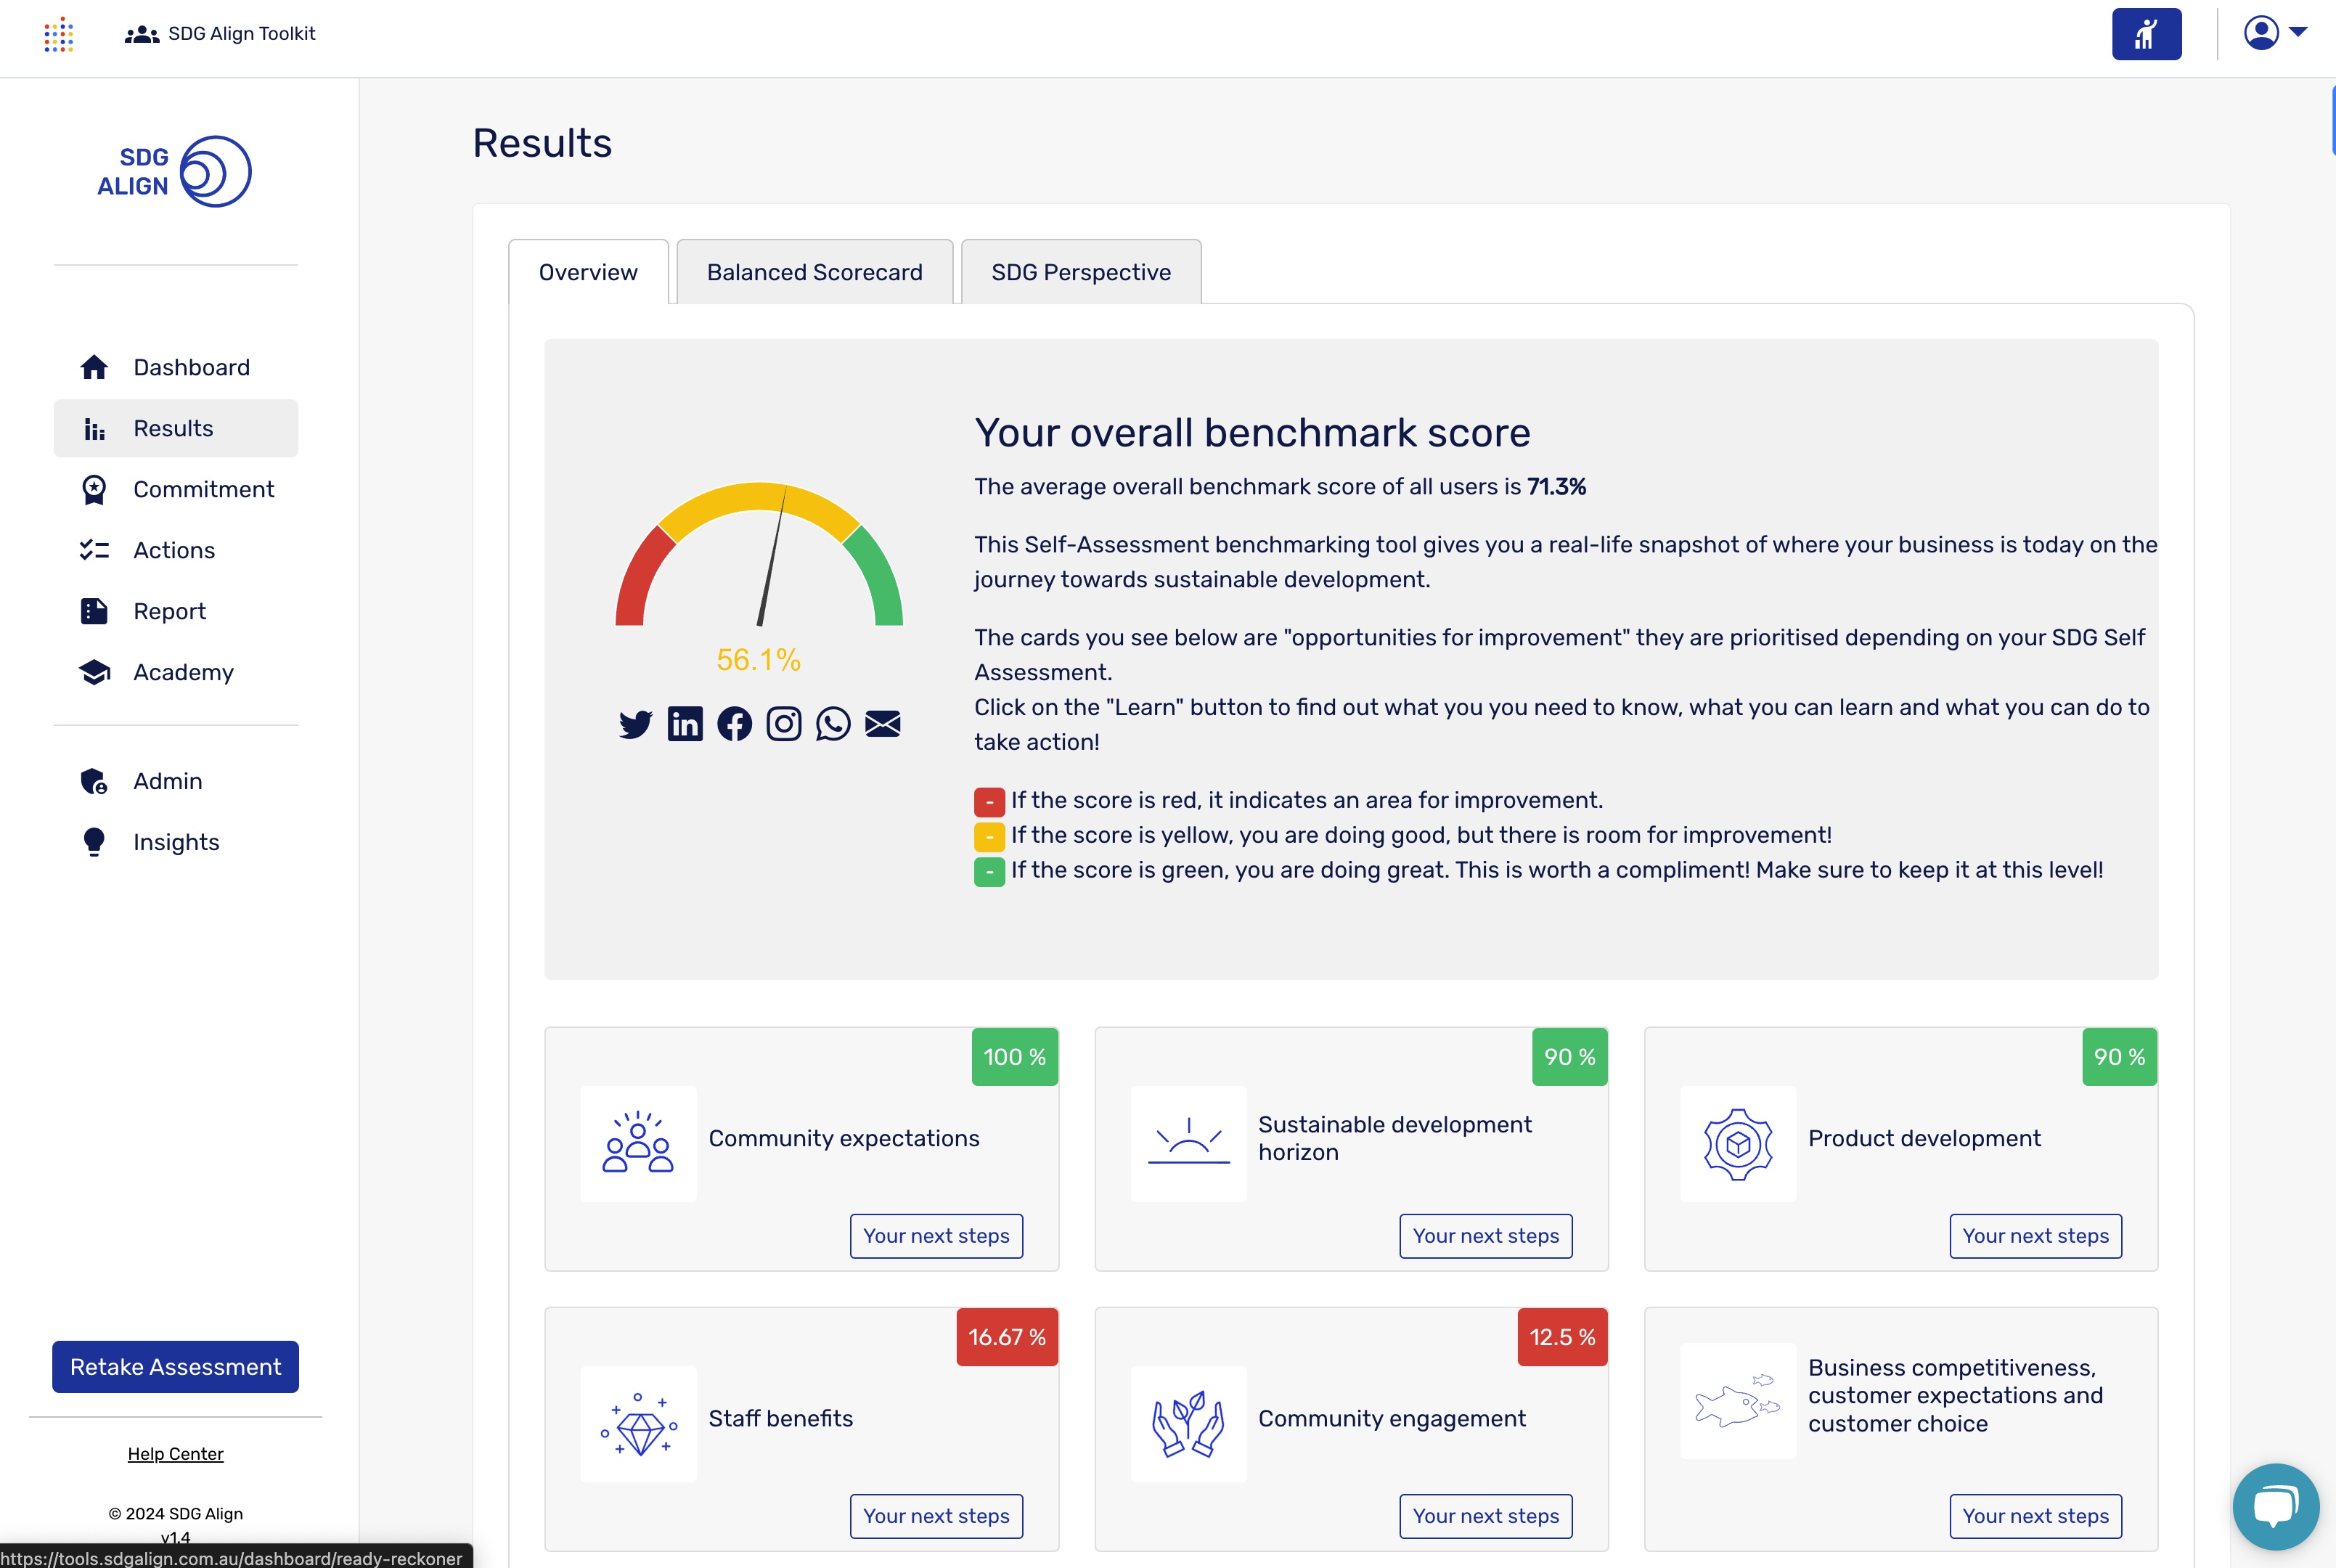The height and width of the screenshot is (1568, 2336).
Task: Switch to Balanced Scorecard tab
Action: coord(814,272)
